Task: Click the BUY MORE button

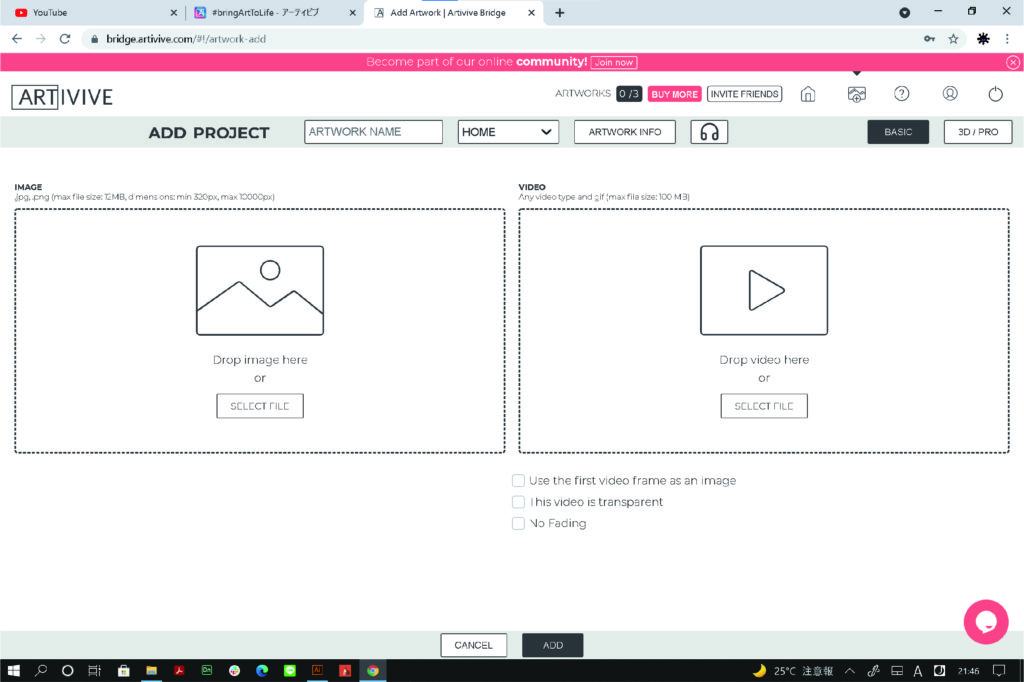Action: 674,94
